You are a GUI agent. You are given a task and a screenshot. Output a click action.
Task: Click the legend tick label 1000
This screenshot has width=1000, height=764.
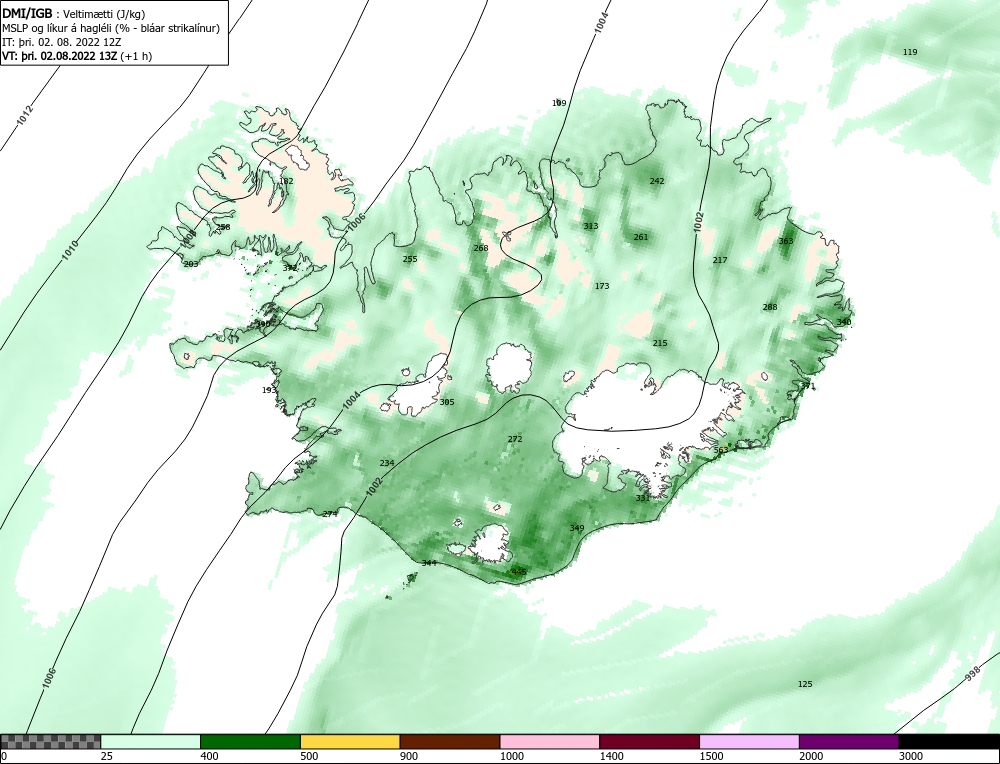tap(511, 756)
